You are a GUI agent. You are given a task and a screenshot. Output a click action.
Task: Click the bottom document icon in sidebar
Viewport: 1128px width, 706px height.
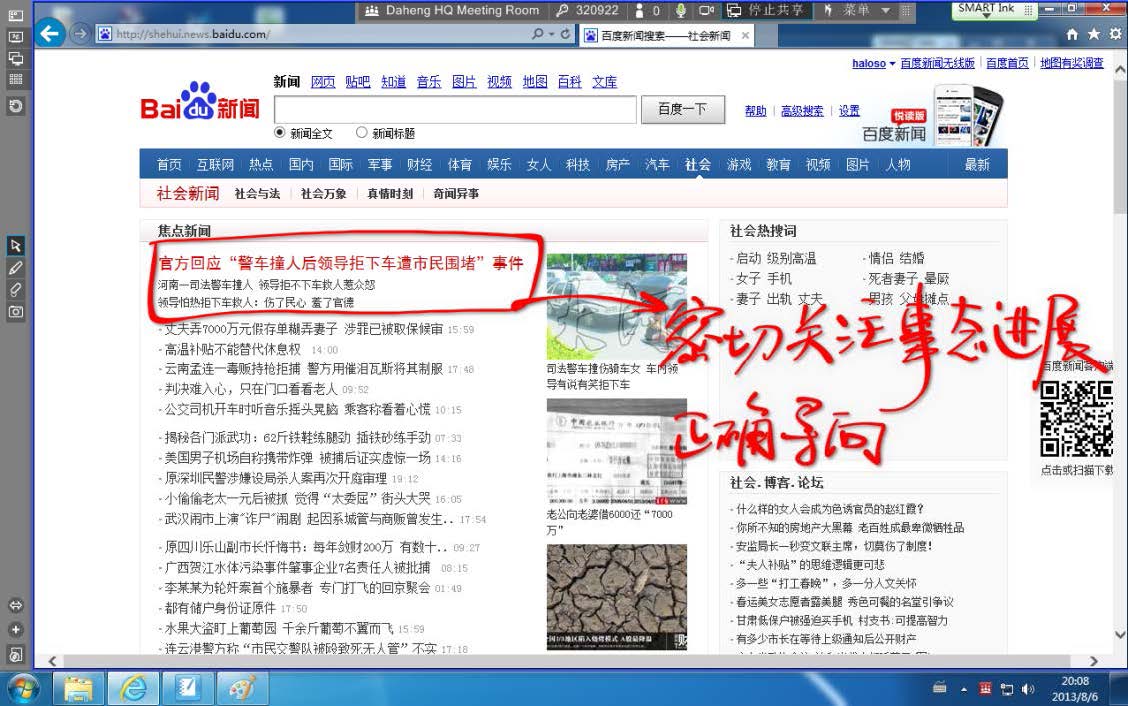(x=15, y=654)
